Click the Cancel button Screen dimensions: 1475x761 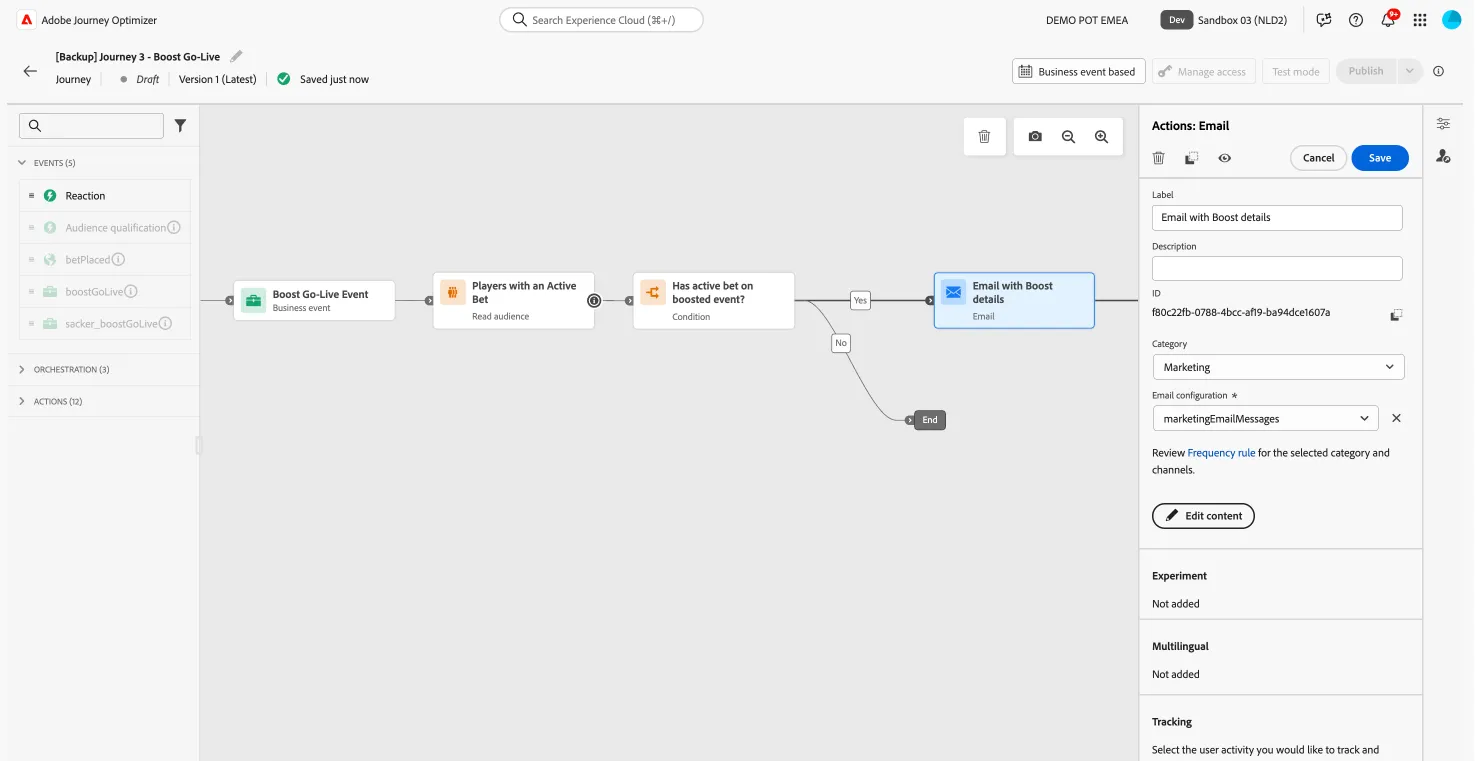(1318, 158)
